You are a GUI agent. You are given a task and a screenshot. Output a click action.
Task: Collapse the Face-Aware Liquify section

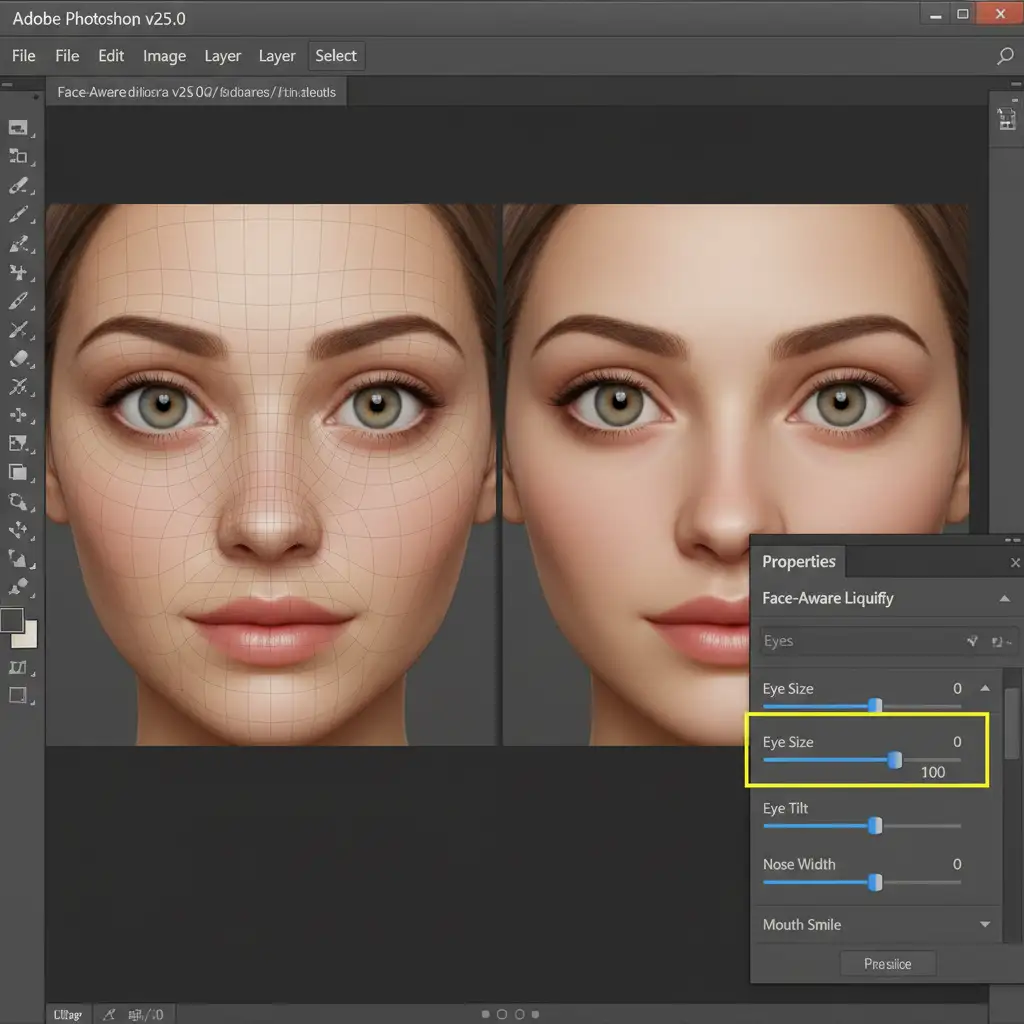1003,598
